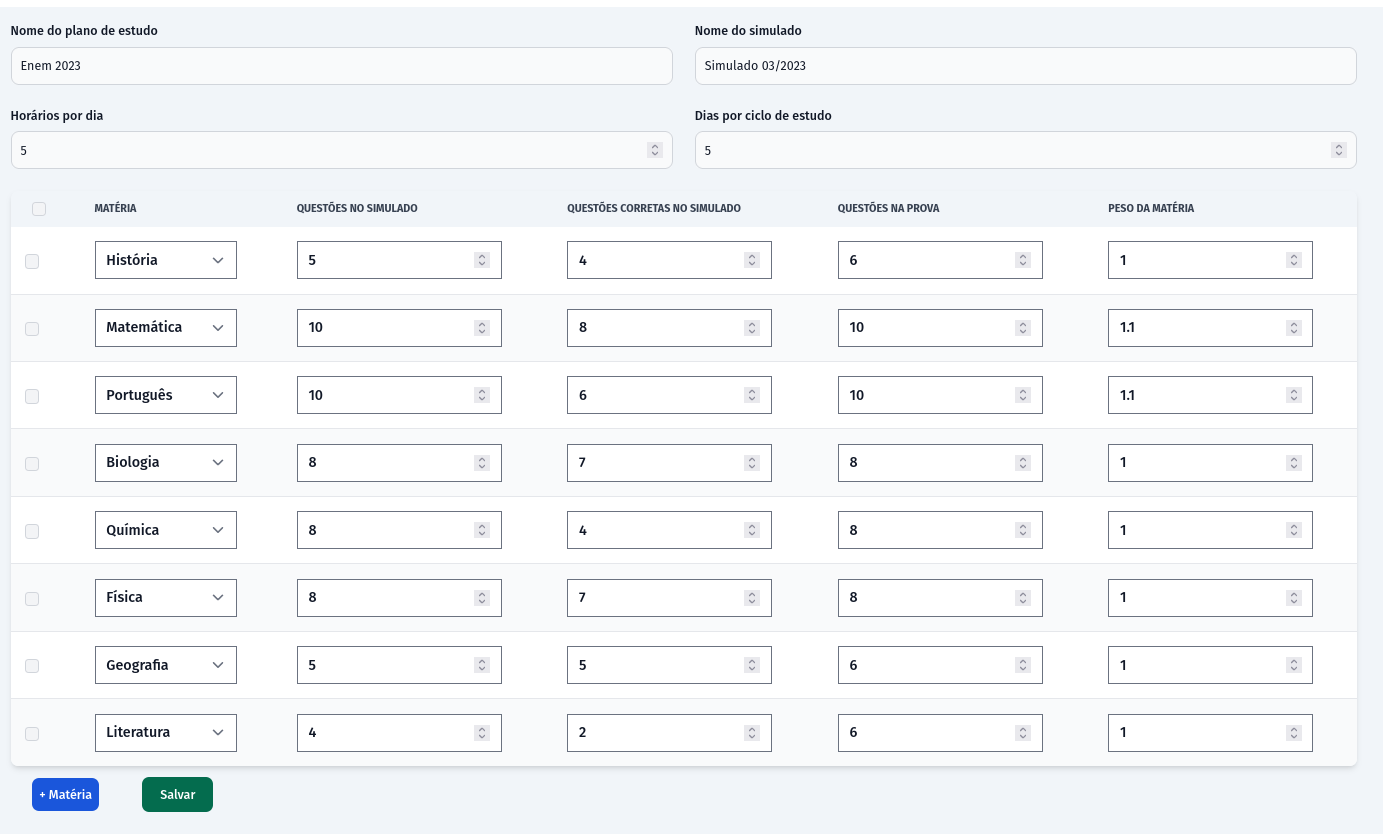The height and width of the screenshot is (834, 1383).
Task: Click stepper arrows in Horários por dia field
Action: click(x=655, y=150)
